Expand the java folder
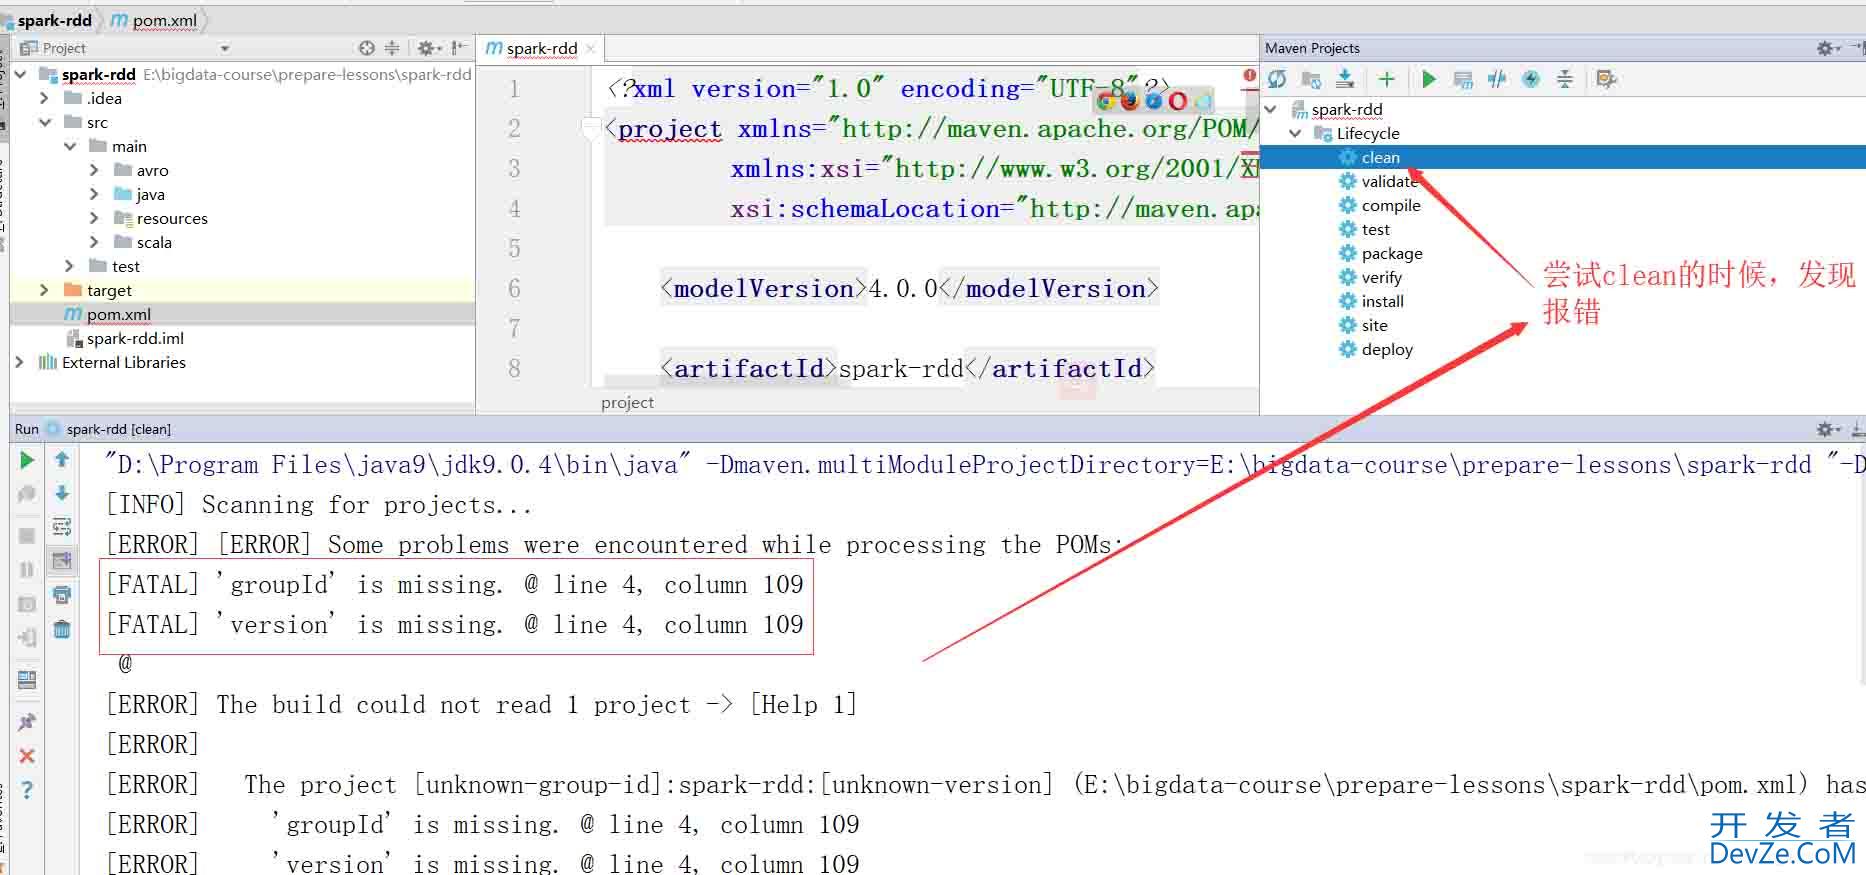 (94, 194)
